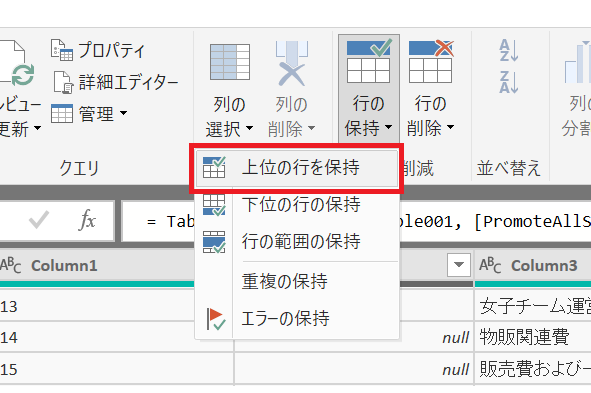Open the 詳細エディター advanced editor
Screen dimensions: 591x393
point(115,82)
